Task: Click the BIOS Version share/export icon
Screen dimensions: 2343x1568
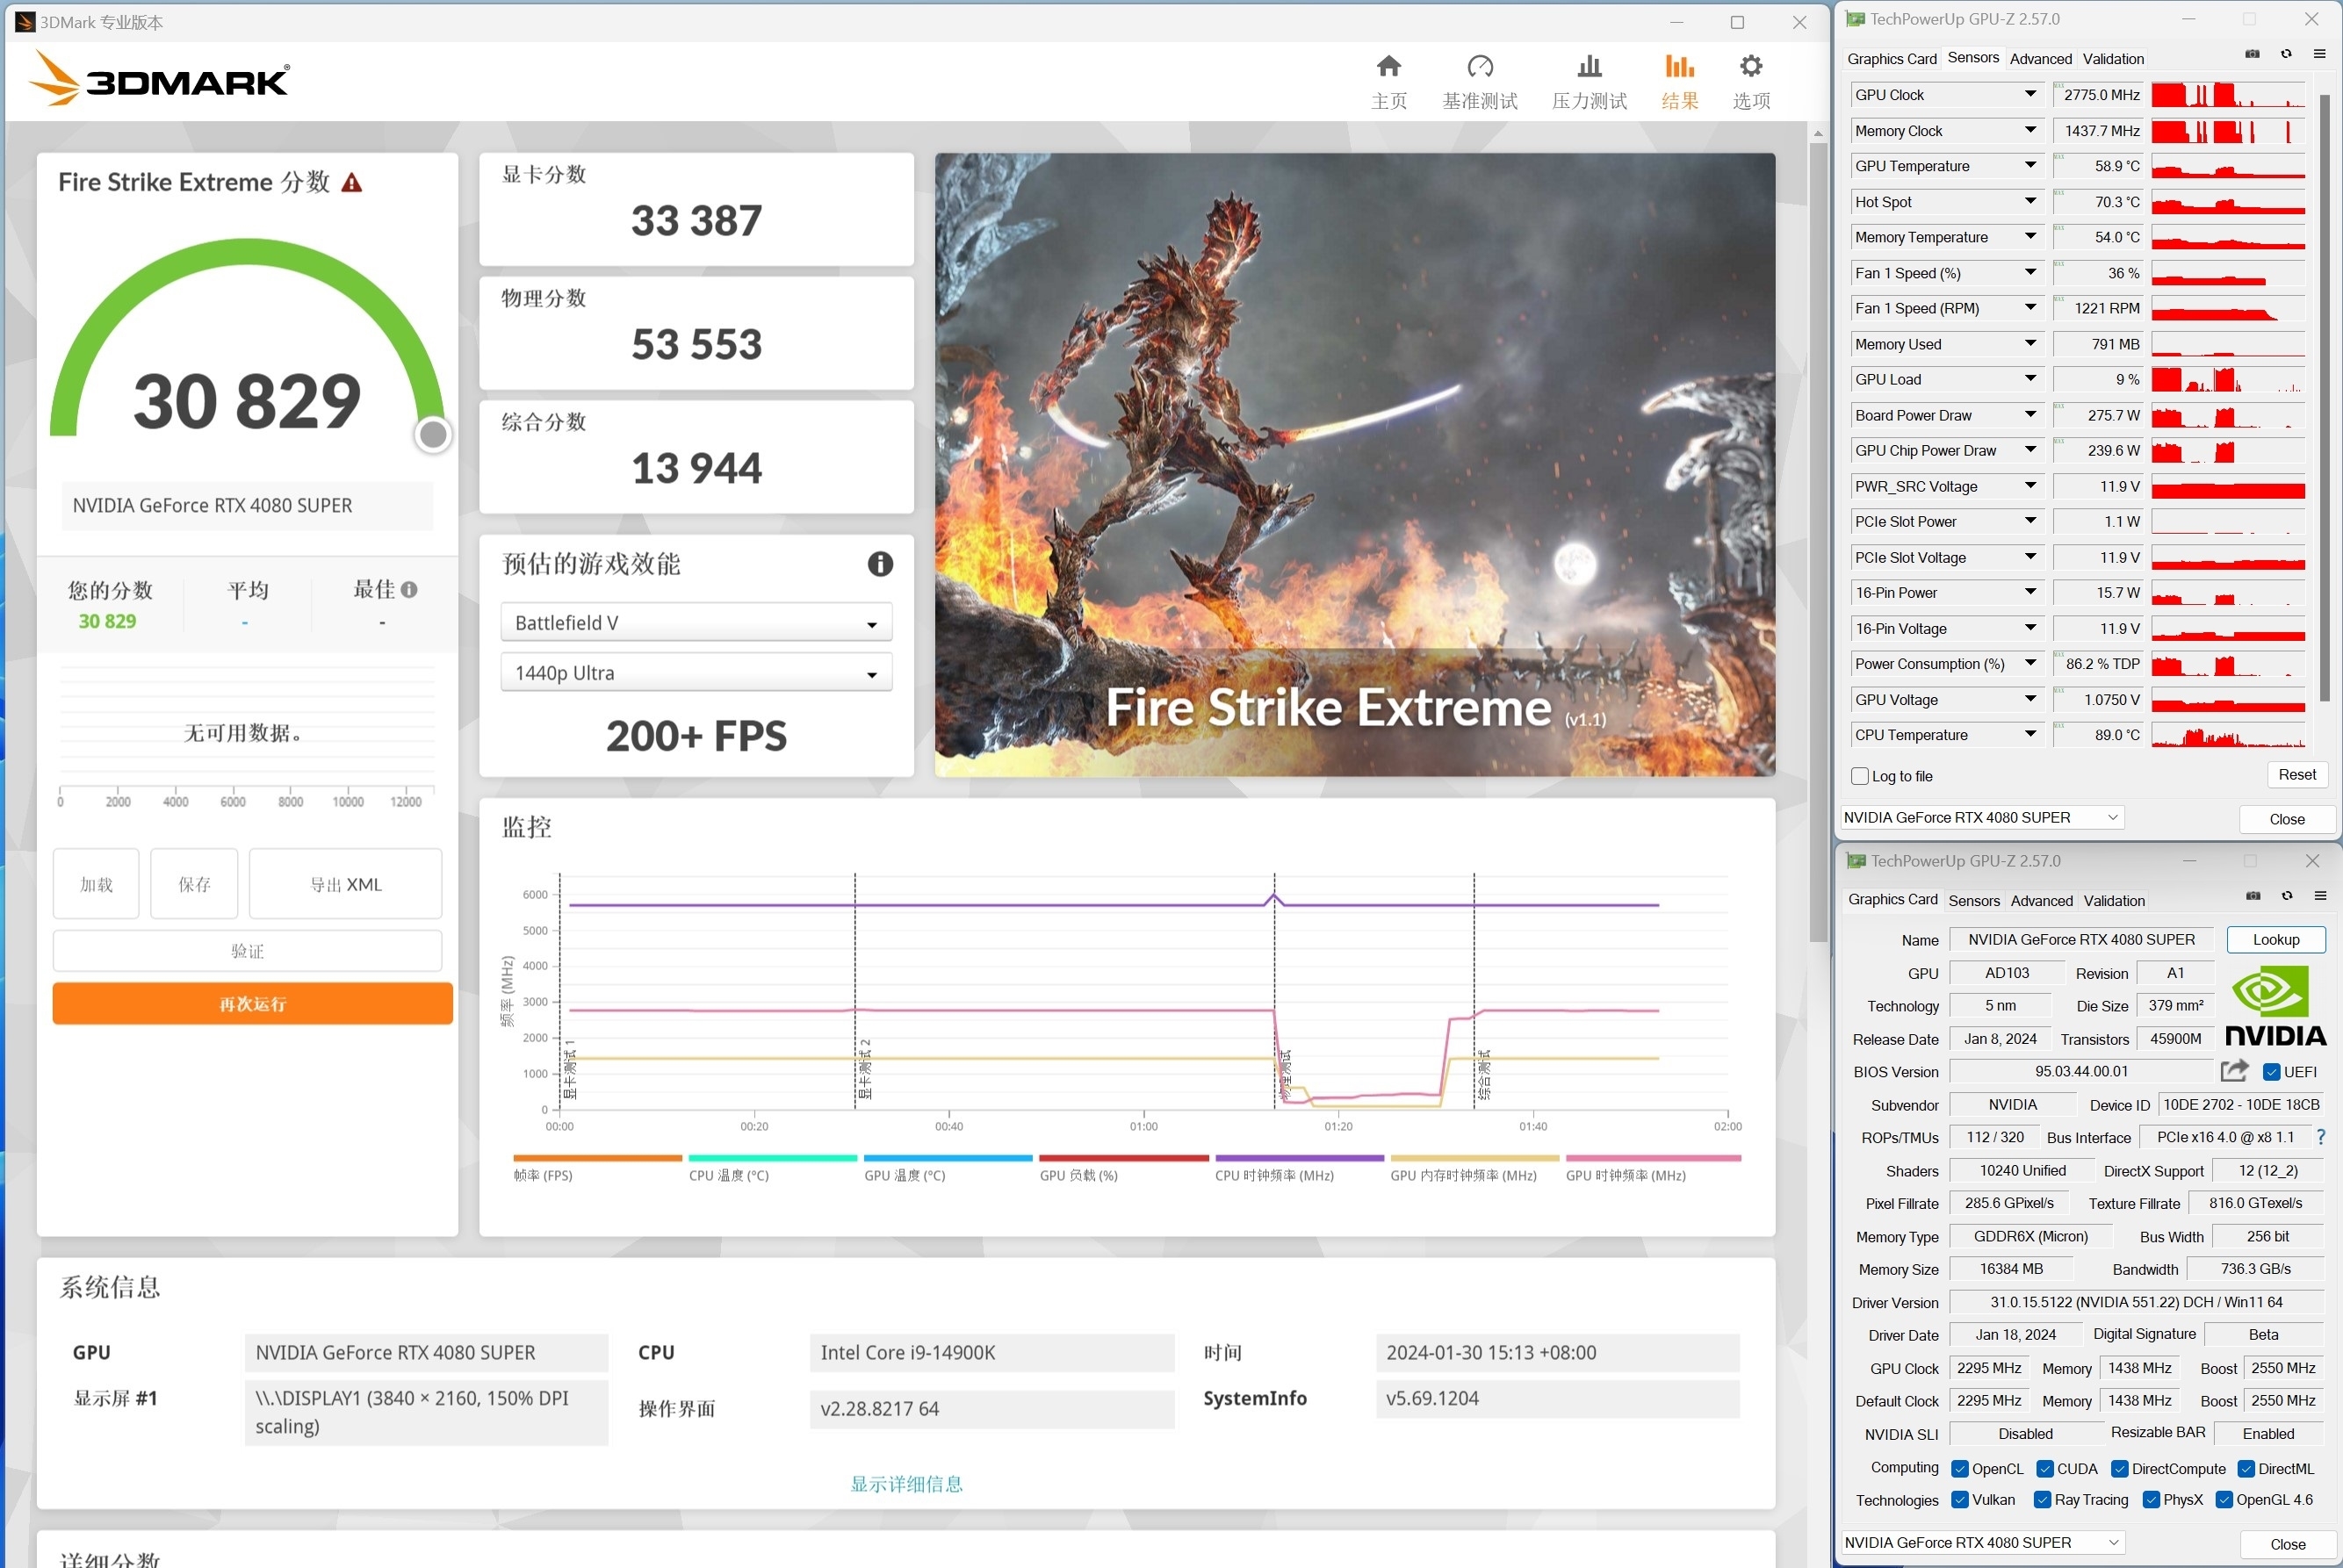Action: click(x=2234, y=1071)
